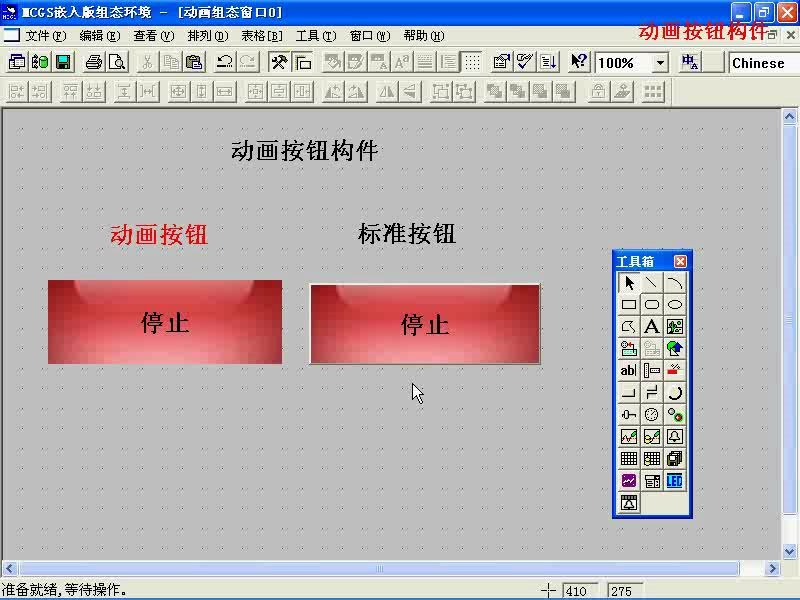The height and width of the screenshot is (600, 800).
Task: Activate the selection arrow in the toolbox
Action: pyautogui.click(x=630, y=281)
